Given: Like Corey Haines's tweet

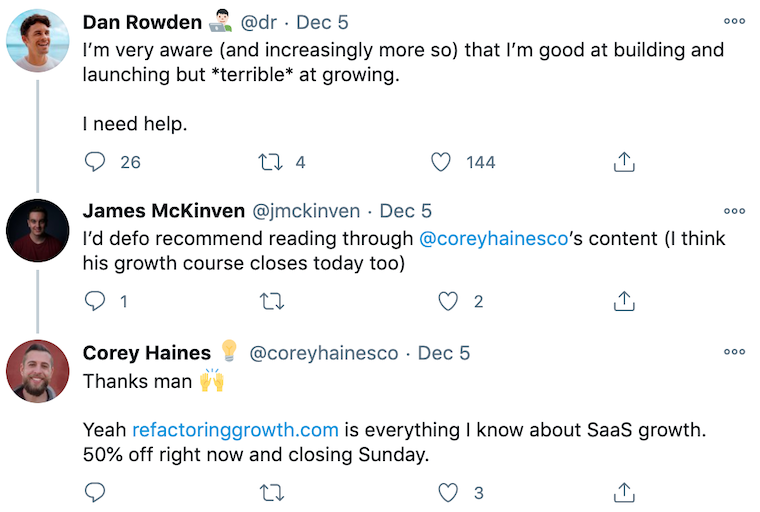Looking at the screenshot, I should coord(449,492).
